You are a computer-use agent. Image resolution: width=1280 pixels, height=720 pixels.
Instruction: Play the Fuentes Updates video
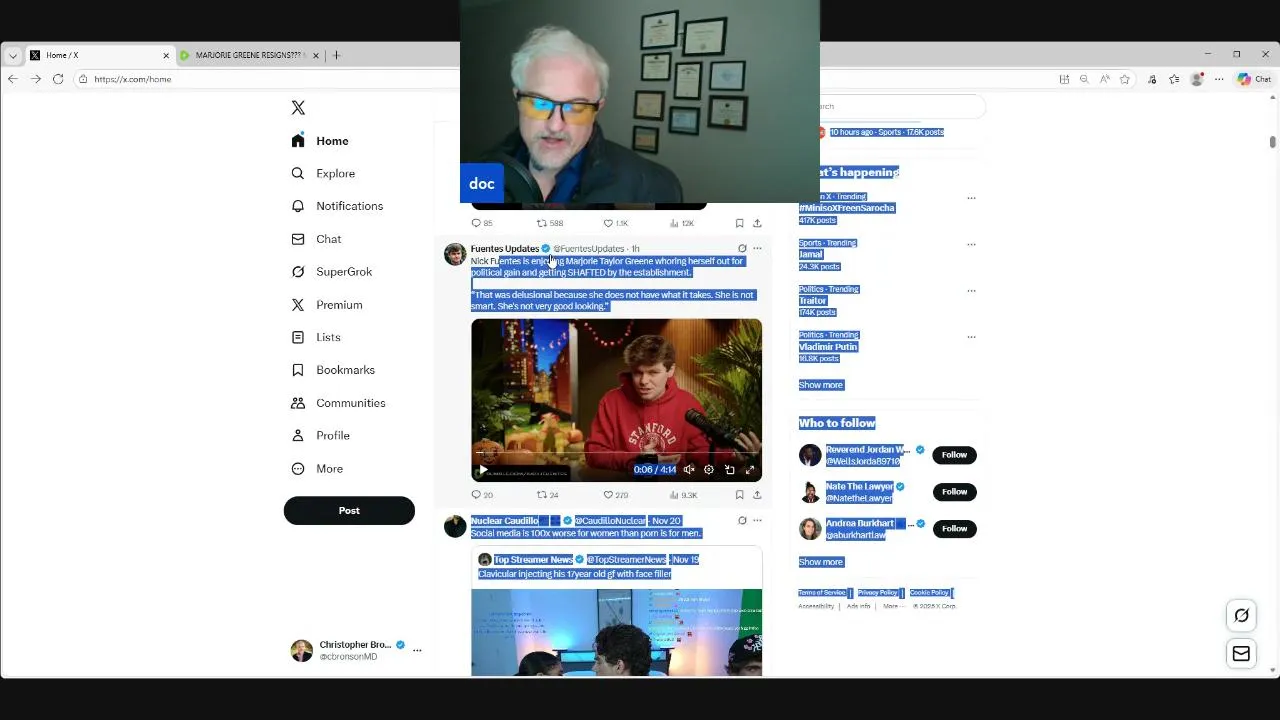point(483,470)
